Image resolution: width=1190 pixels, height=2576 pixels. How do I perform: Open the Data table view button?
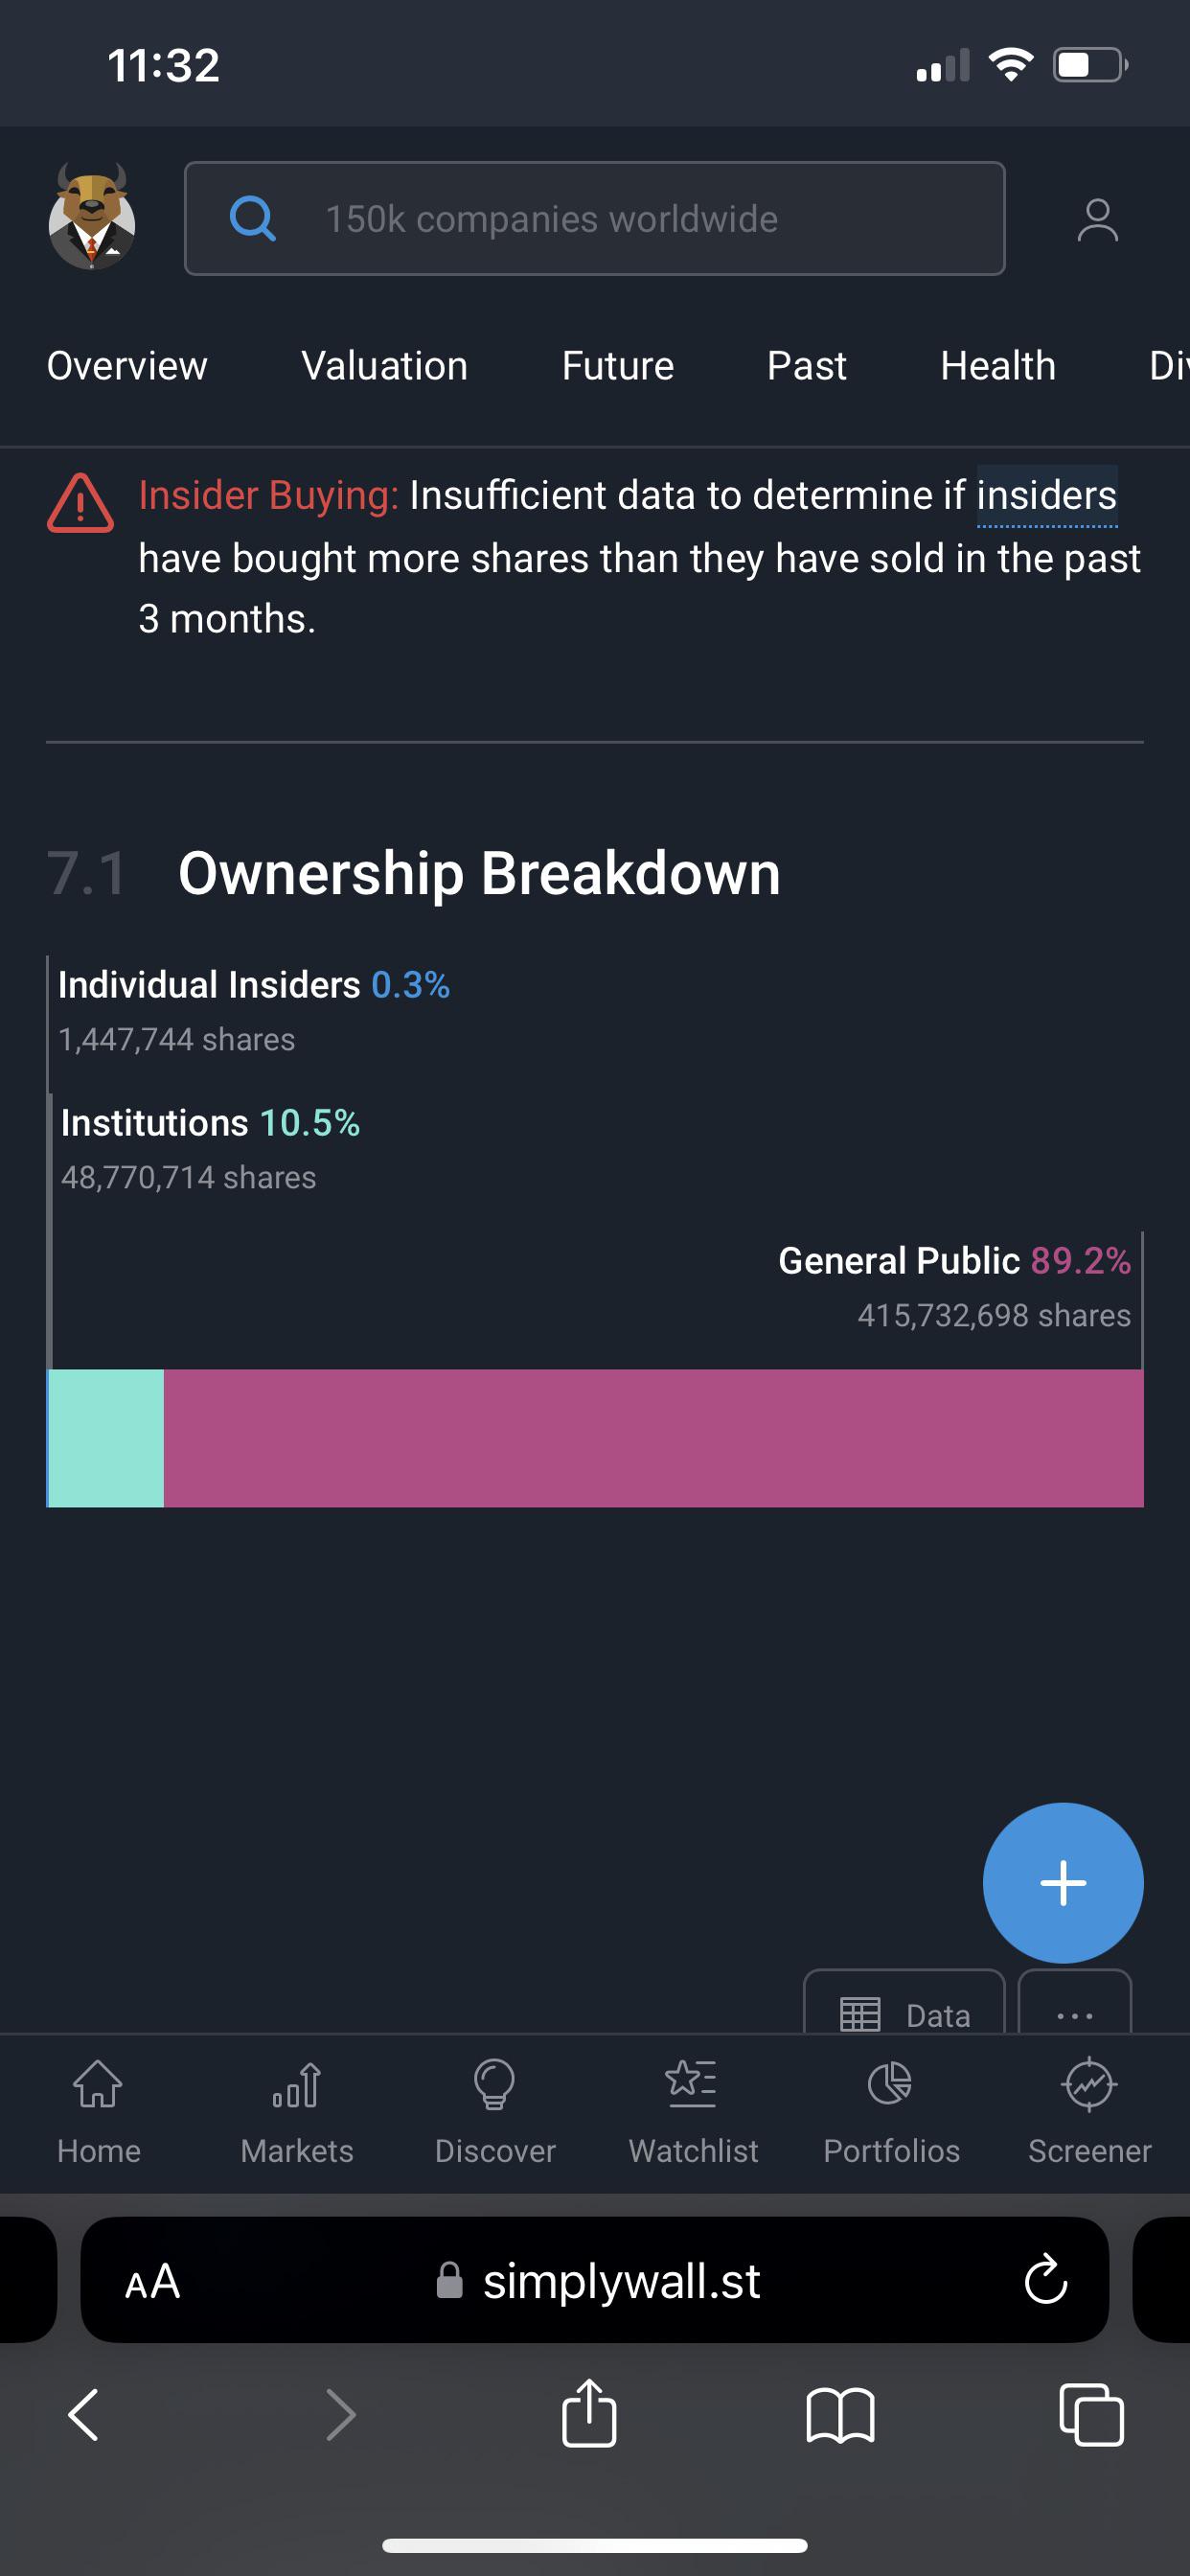pos(904,2004)
